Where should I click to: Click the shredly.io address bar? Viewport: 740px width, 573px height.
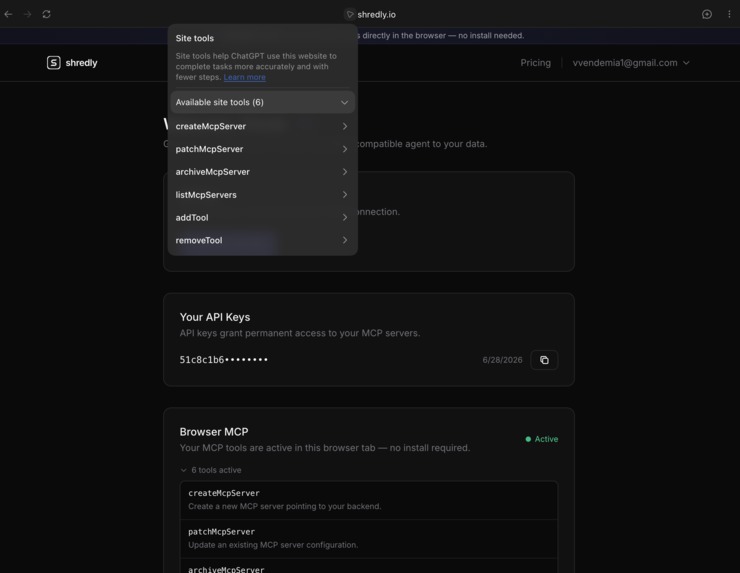[x=376, y=15]
